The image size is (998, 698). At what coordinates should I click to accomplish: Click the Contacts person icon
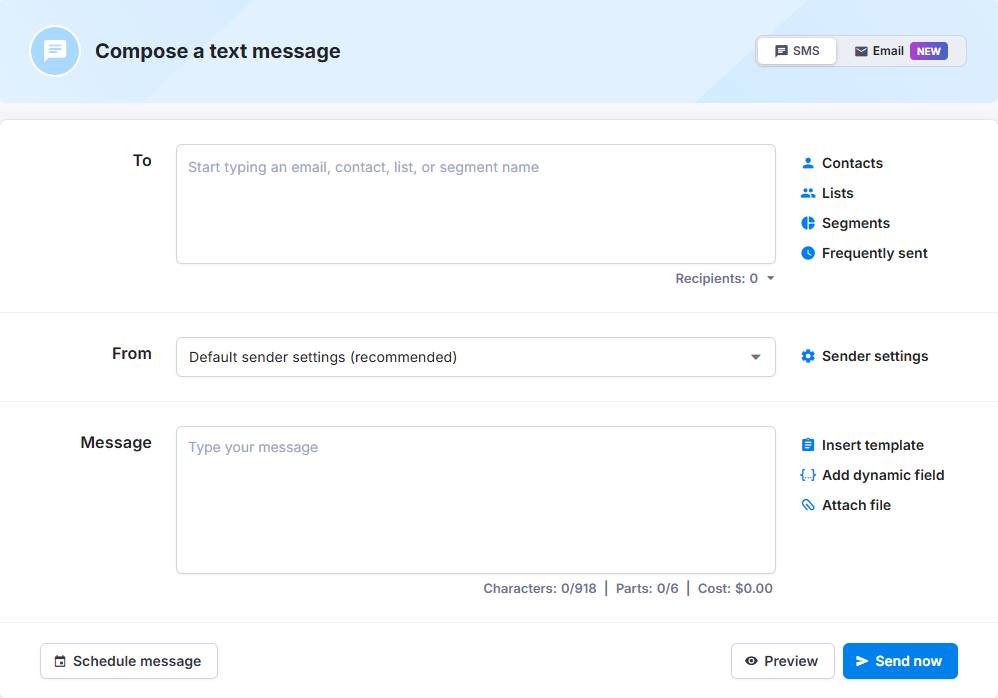pyautogui.click(x=808, y=163)
